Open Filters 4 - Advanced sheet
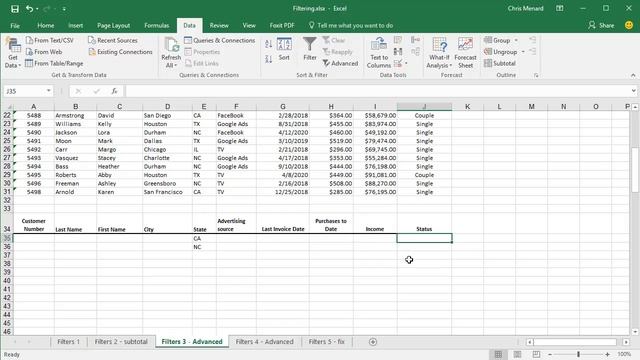 pyautogui.click(x=264, y=342)
